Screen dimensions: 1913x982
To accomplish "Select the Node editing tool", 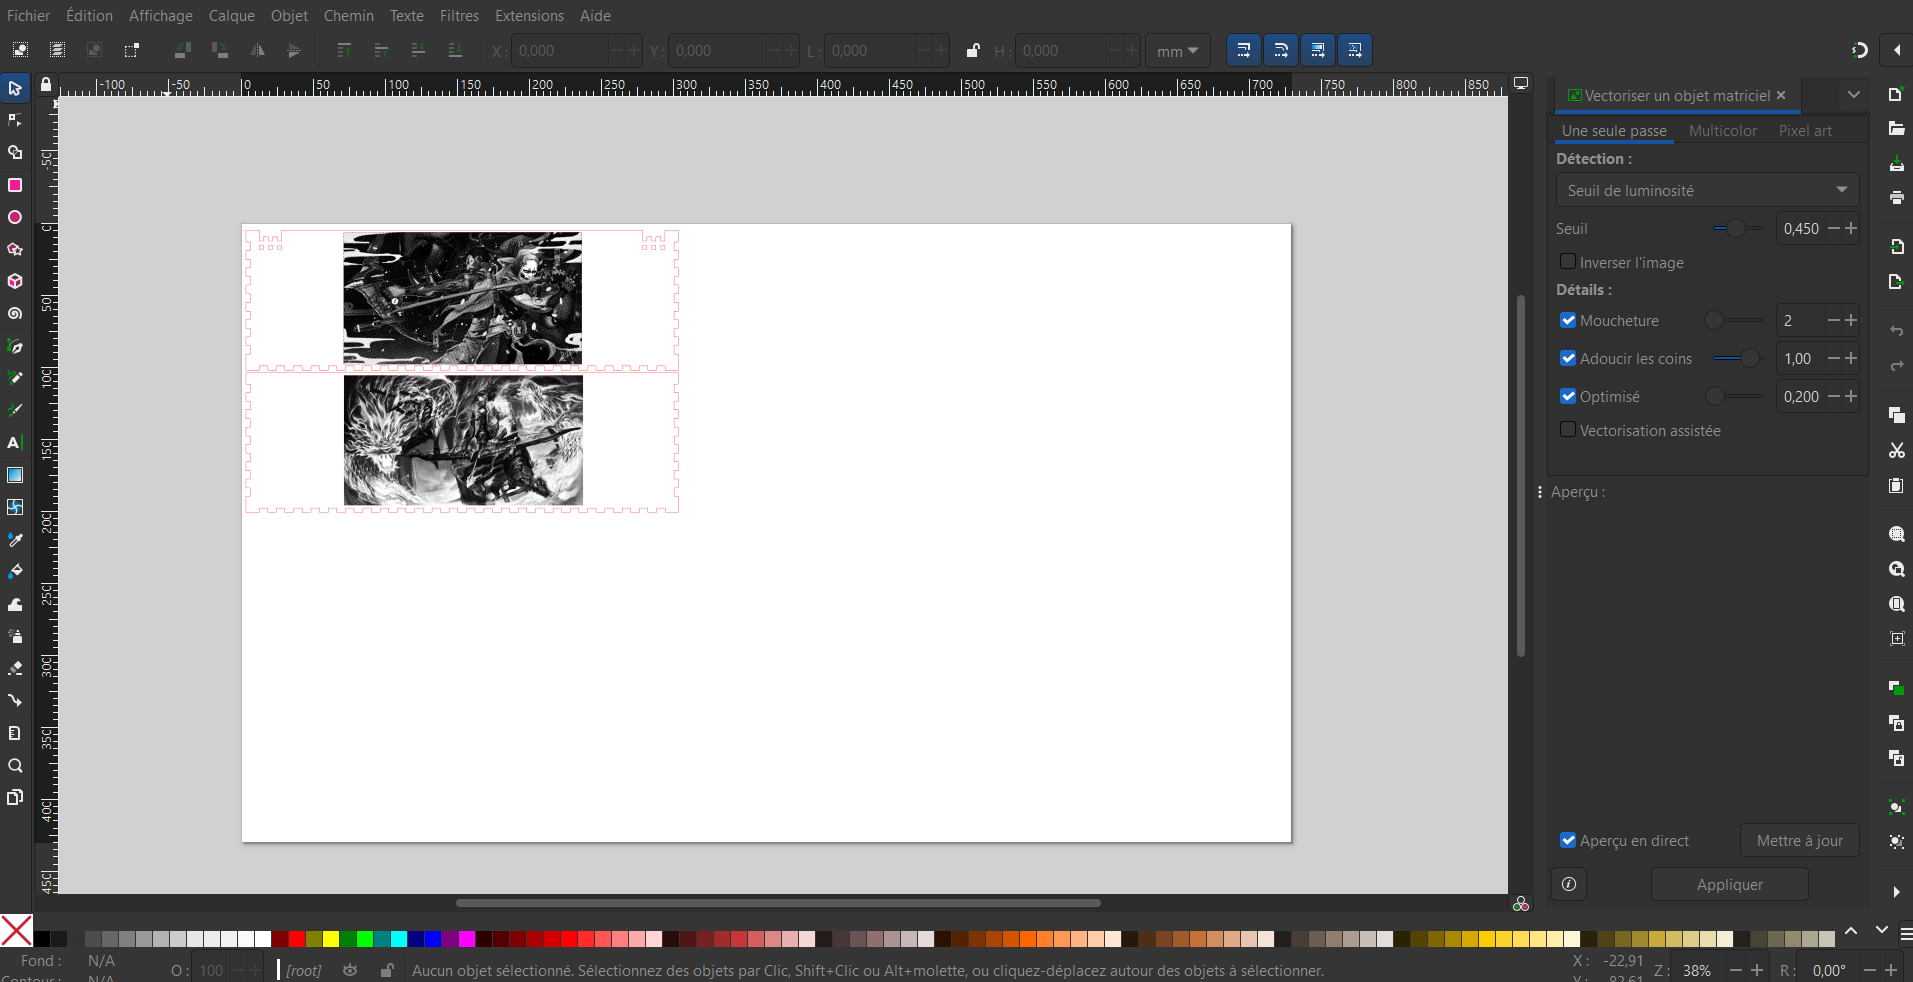I will 15,121.
